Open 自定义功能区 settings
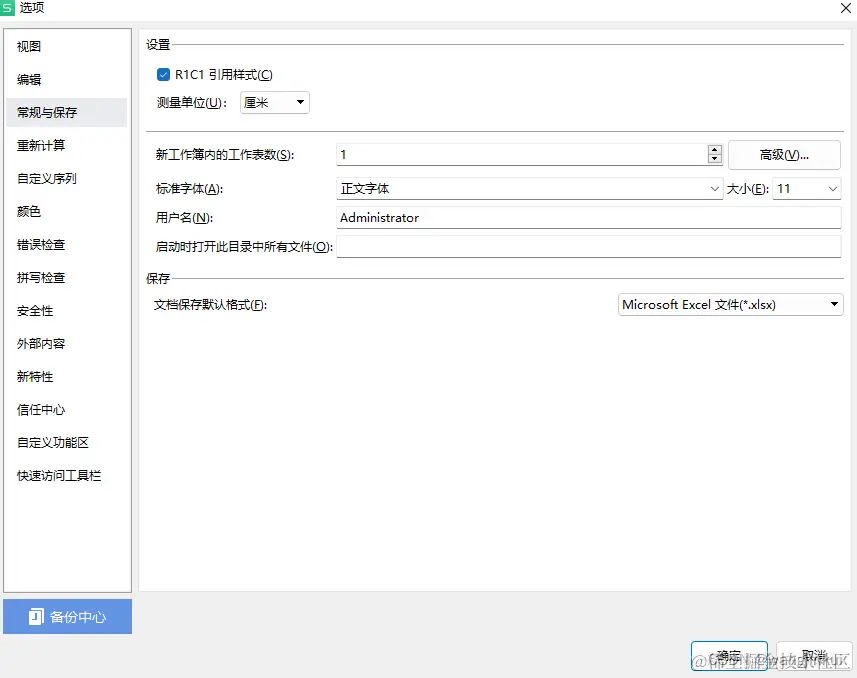The image size is (857, 678). pyautogui.click(x=67, y=442)
